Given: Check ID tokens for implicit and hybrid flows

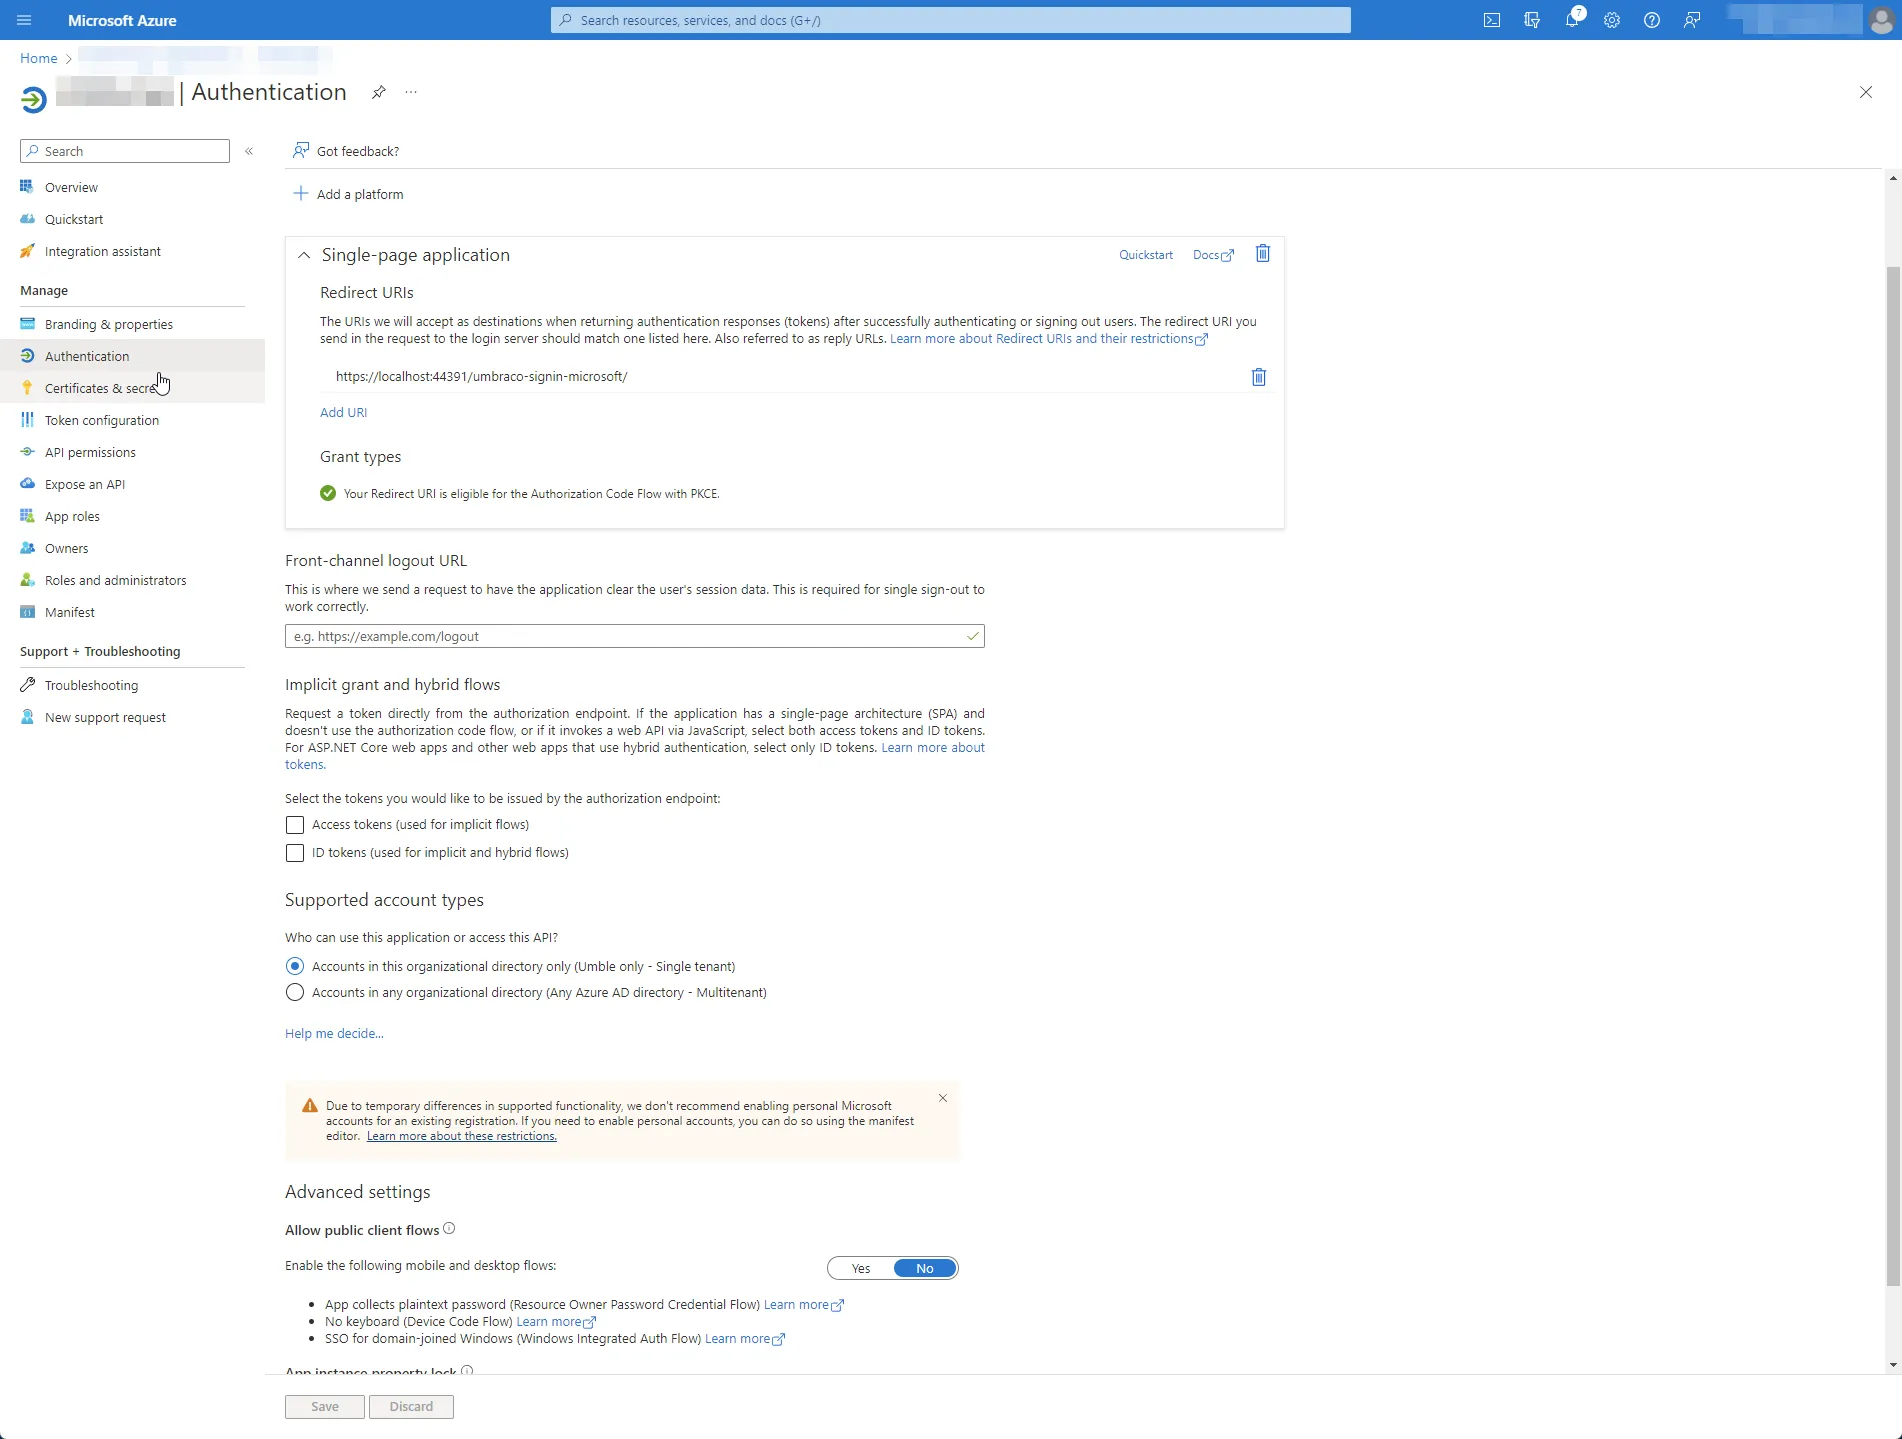Looking at the screenshot, I should (x=295, y=853).
